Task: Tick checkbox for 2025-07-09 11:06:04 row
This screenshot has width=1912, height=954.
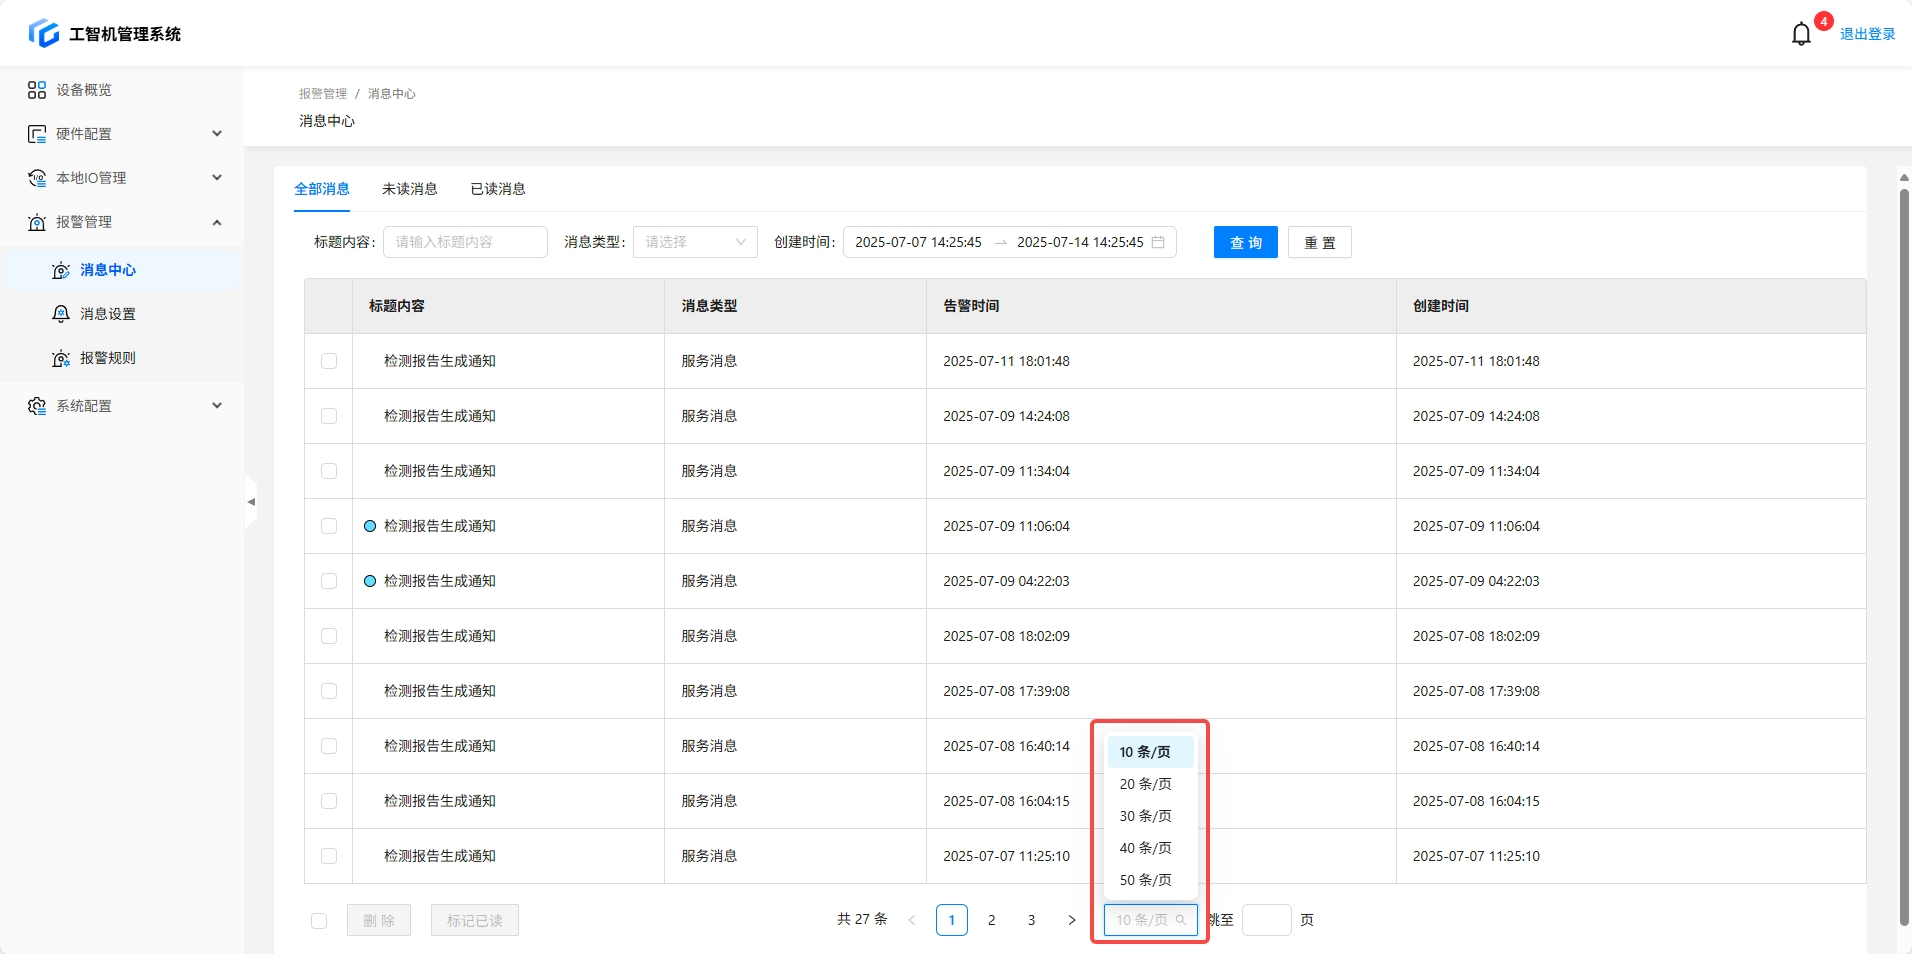Action: 329,526
